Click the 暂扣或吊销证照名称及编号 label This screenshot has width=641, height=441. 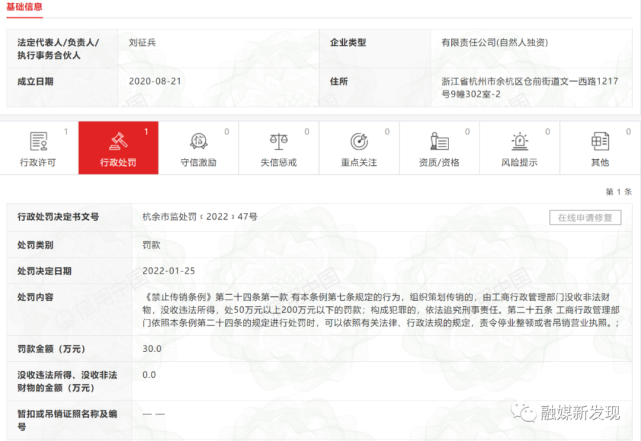(67, 420)
